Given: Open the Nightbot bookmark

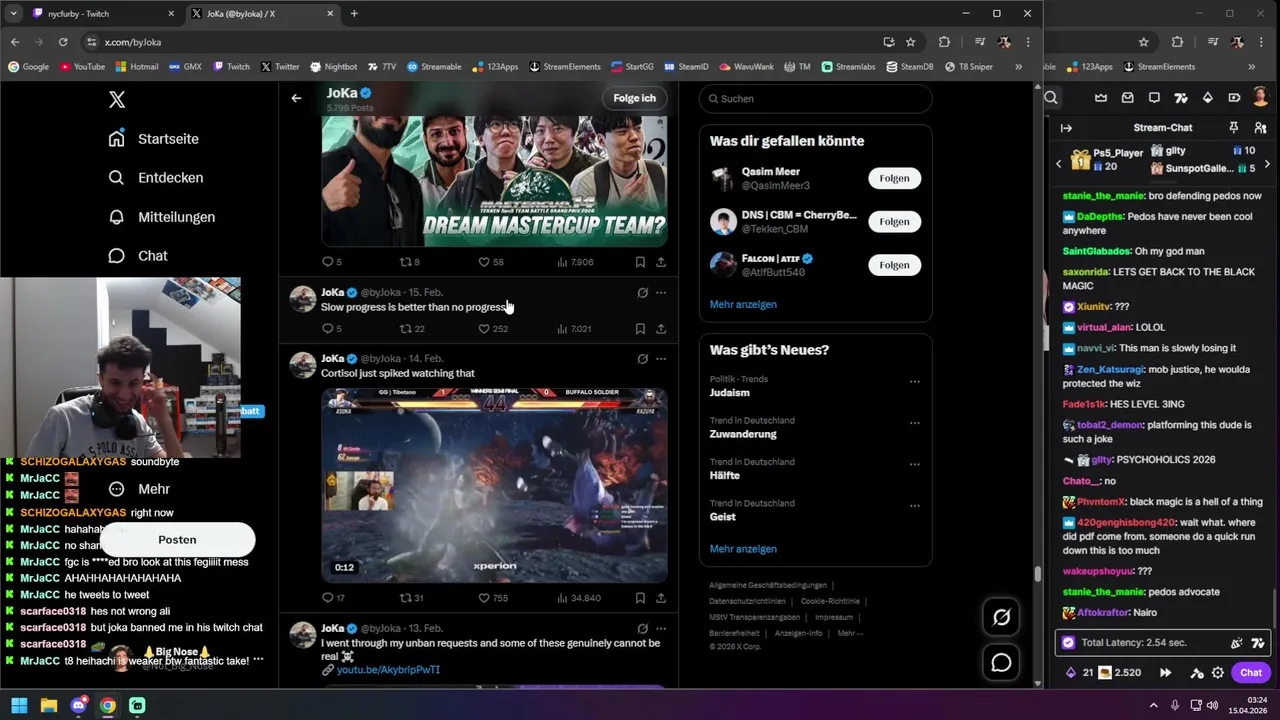Looking at the screenshot, I should (333, 67).
